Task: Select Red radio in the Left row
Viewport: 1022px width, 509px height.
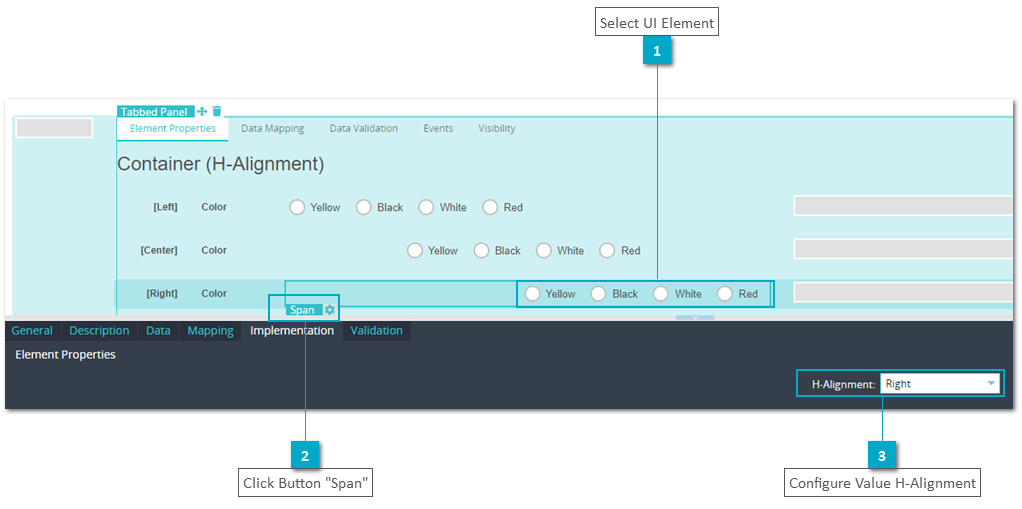Action: click(x=490, y=207)
